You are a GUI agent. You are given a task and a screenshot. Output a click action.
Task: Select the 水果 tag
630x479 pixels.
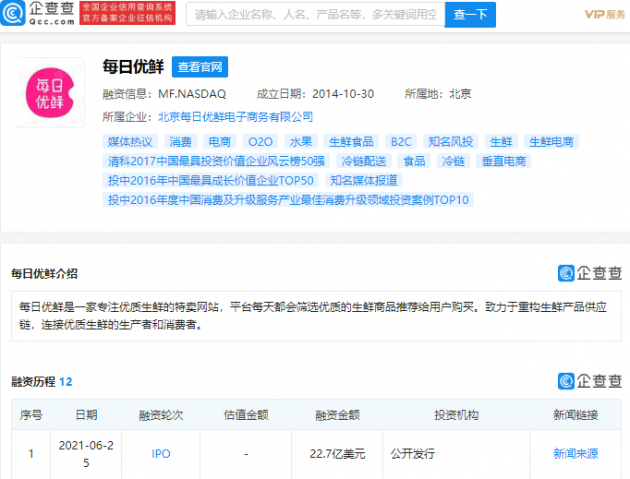(x=301, y=141)
